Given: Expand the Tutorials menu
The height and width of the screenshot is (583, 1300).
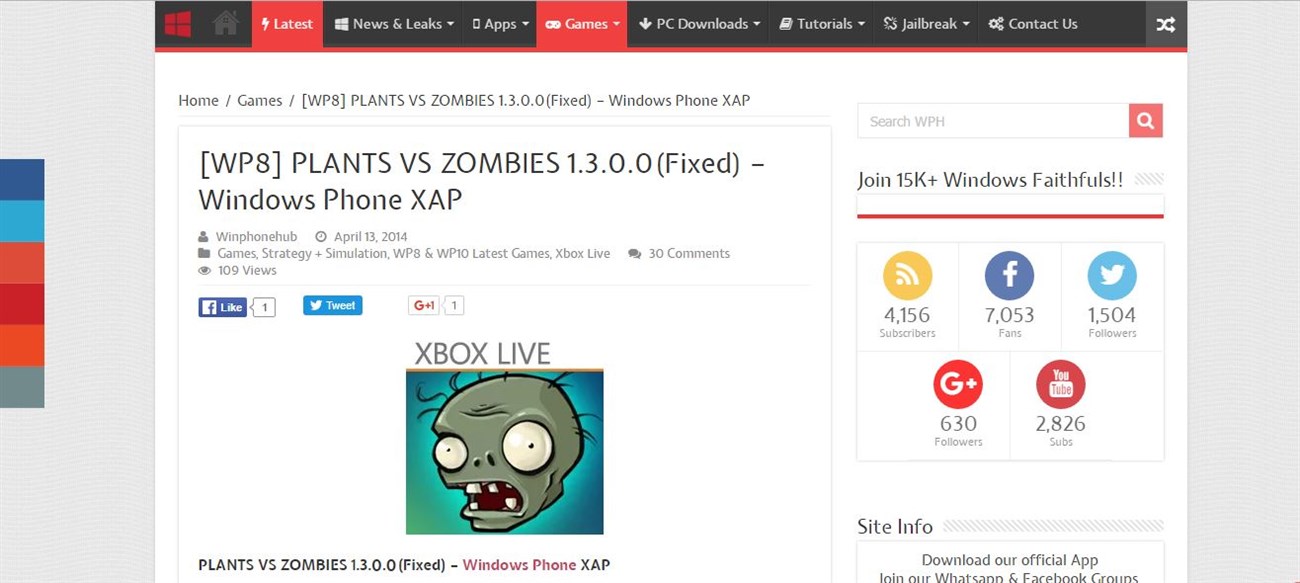Looking at the screenshot, I should click(822, 24).
